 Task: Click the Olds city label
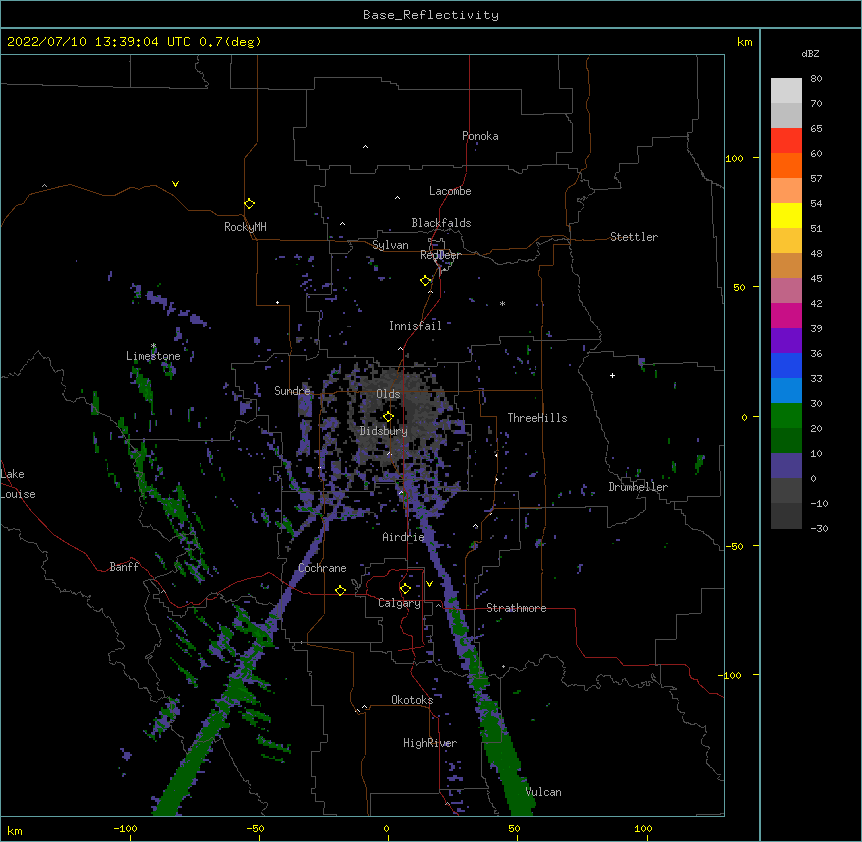coord(388,394)
